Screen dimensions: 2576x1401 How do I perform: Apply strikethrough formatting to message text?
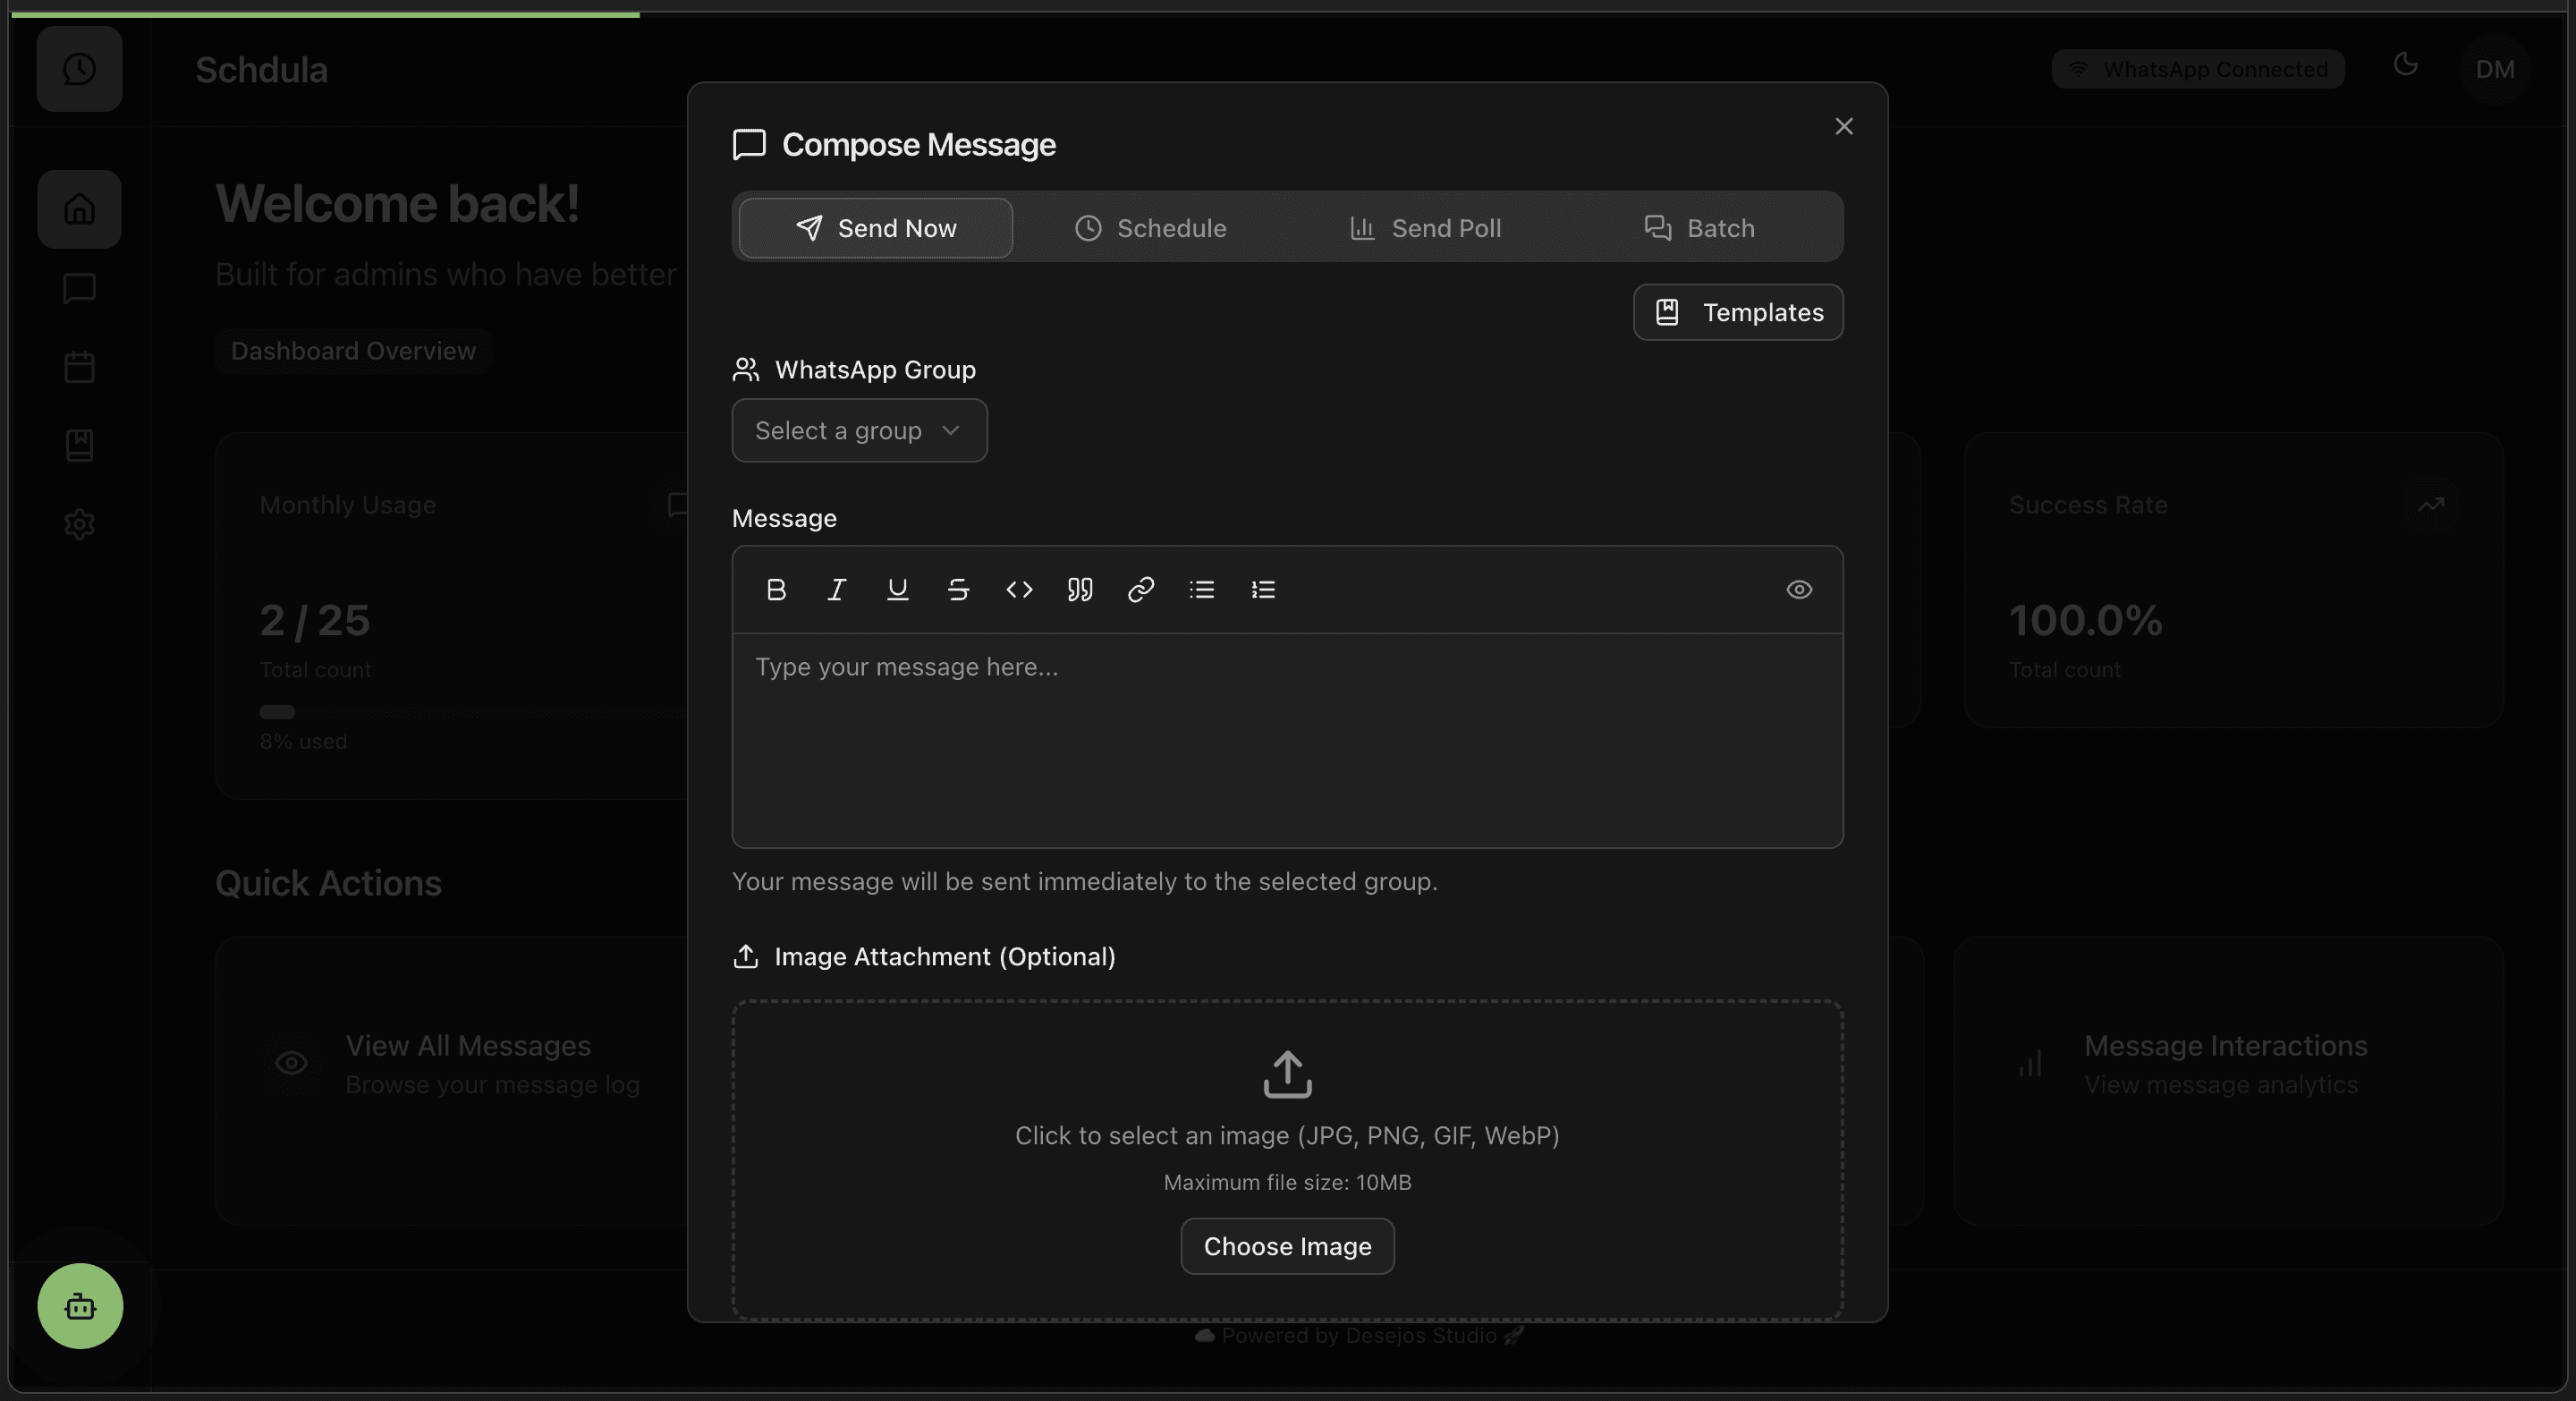pos(958,589)
